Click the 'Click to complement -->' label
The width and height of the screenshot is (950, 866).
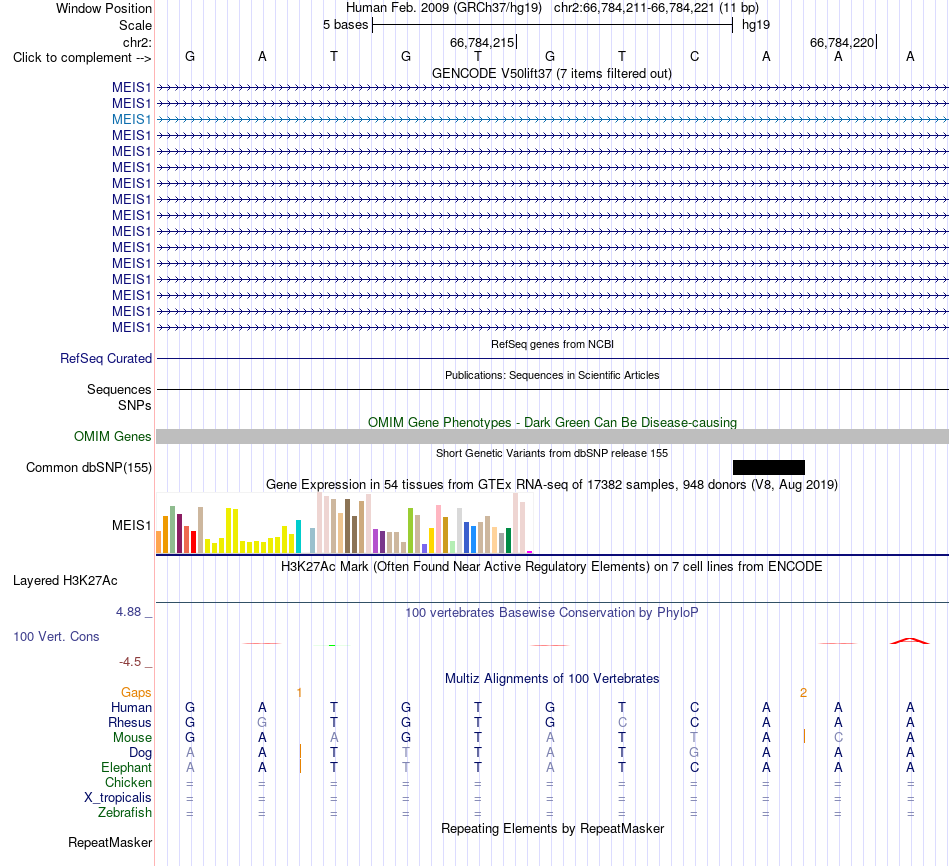82,58
